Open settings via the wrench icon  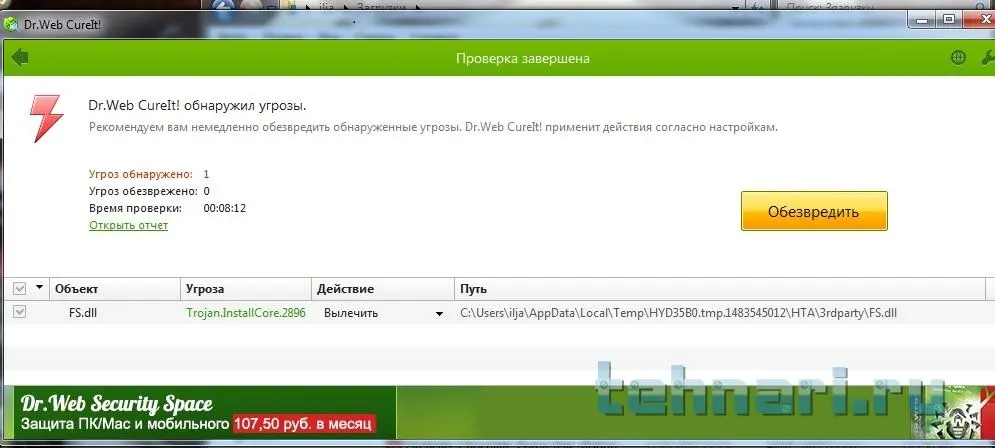click(988, 58)
